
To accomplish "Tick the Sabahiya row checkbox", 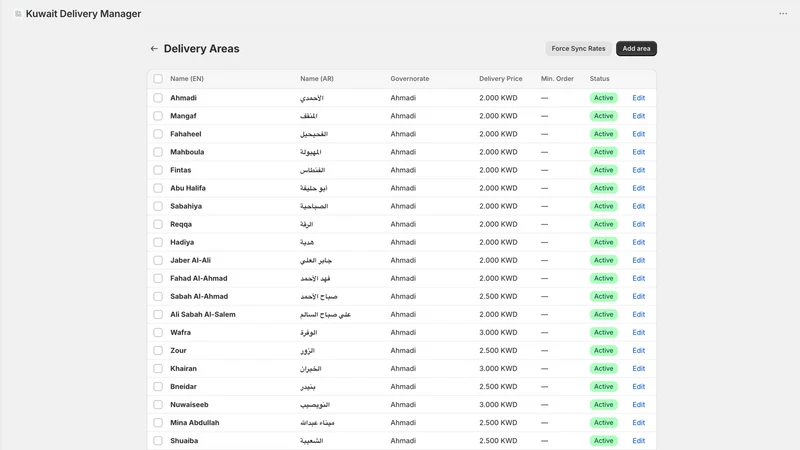I will (x=158, y=206).
